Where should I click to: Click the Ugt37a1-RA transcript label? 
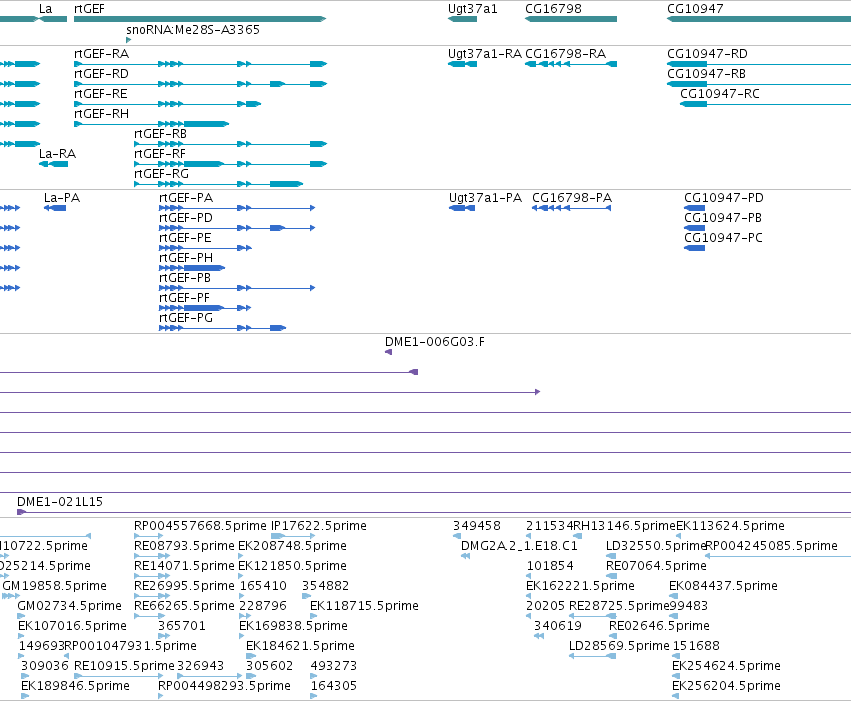pyautogui.click(x=485, y=54)
